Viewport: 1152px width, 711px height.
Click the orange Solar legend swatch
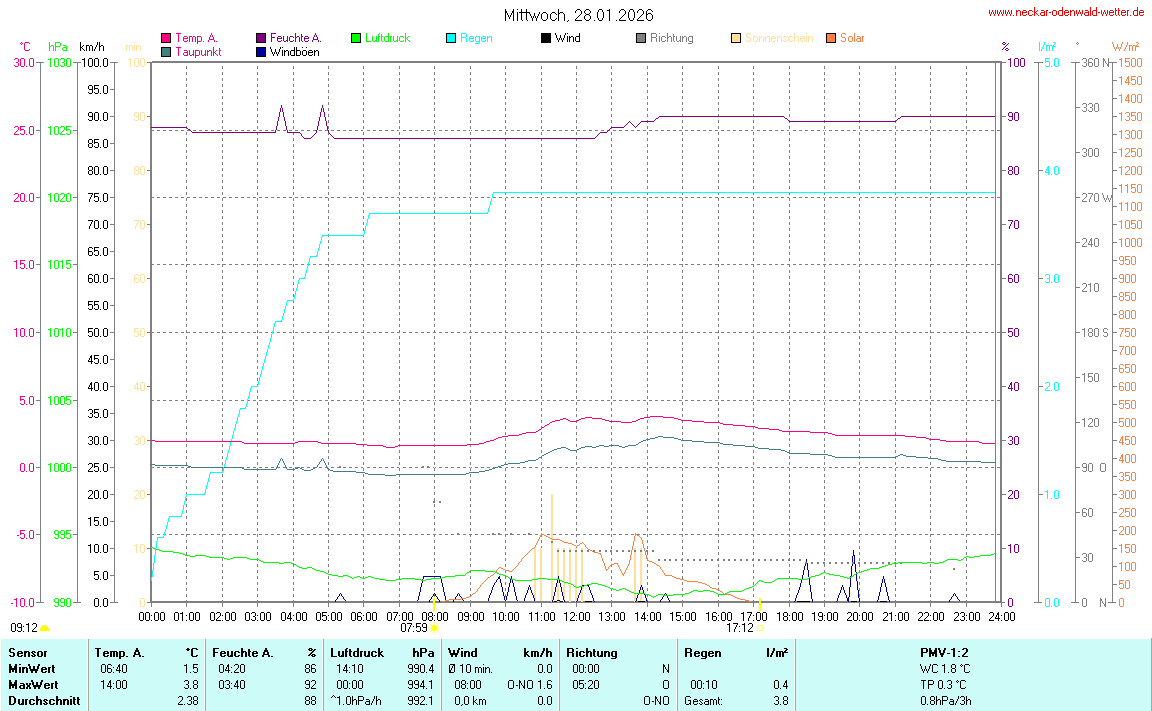point(830,38)
